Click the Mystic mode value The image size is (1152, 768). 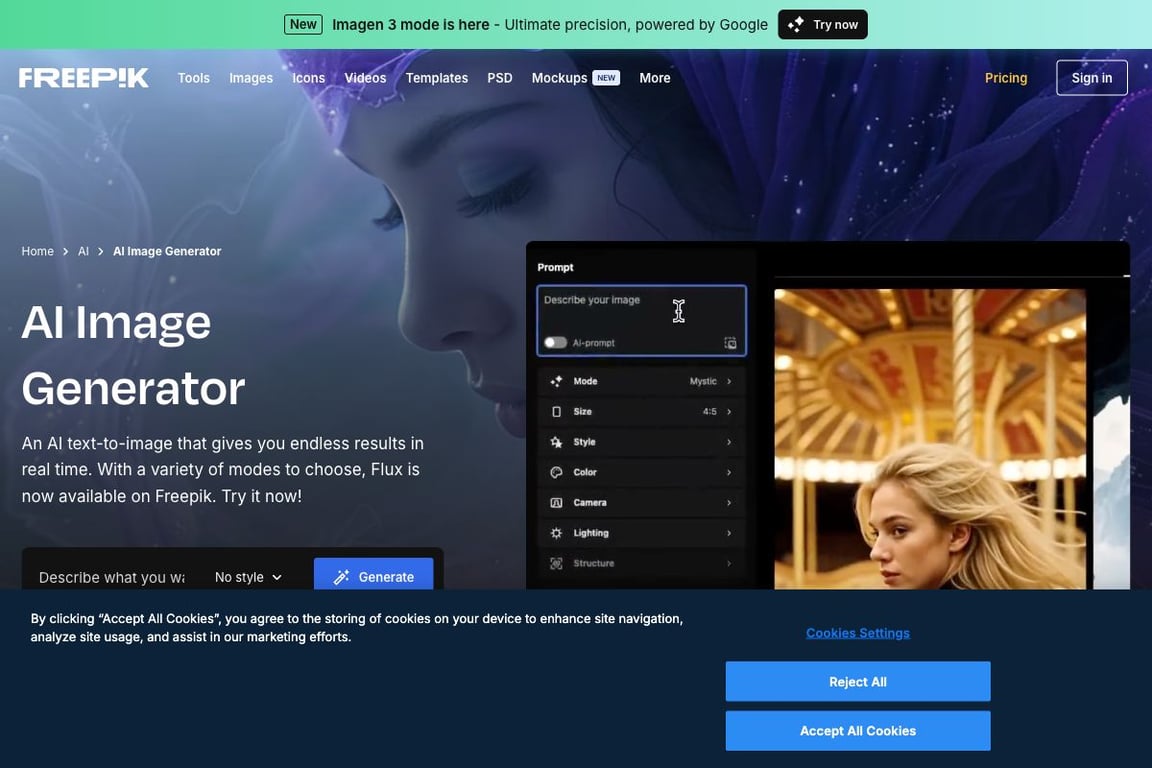click(x=703, y=381)
